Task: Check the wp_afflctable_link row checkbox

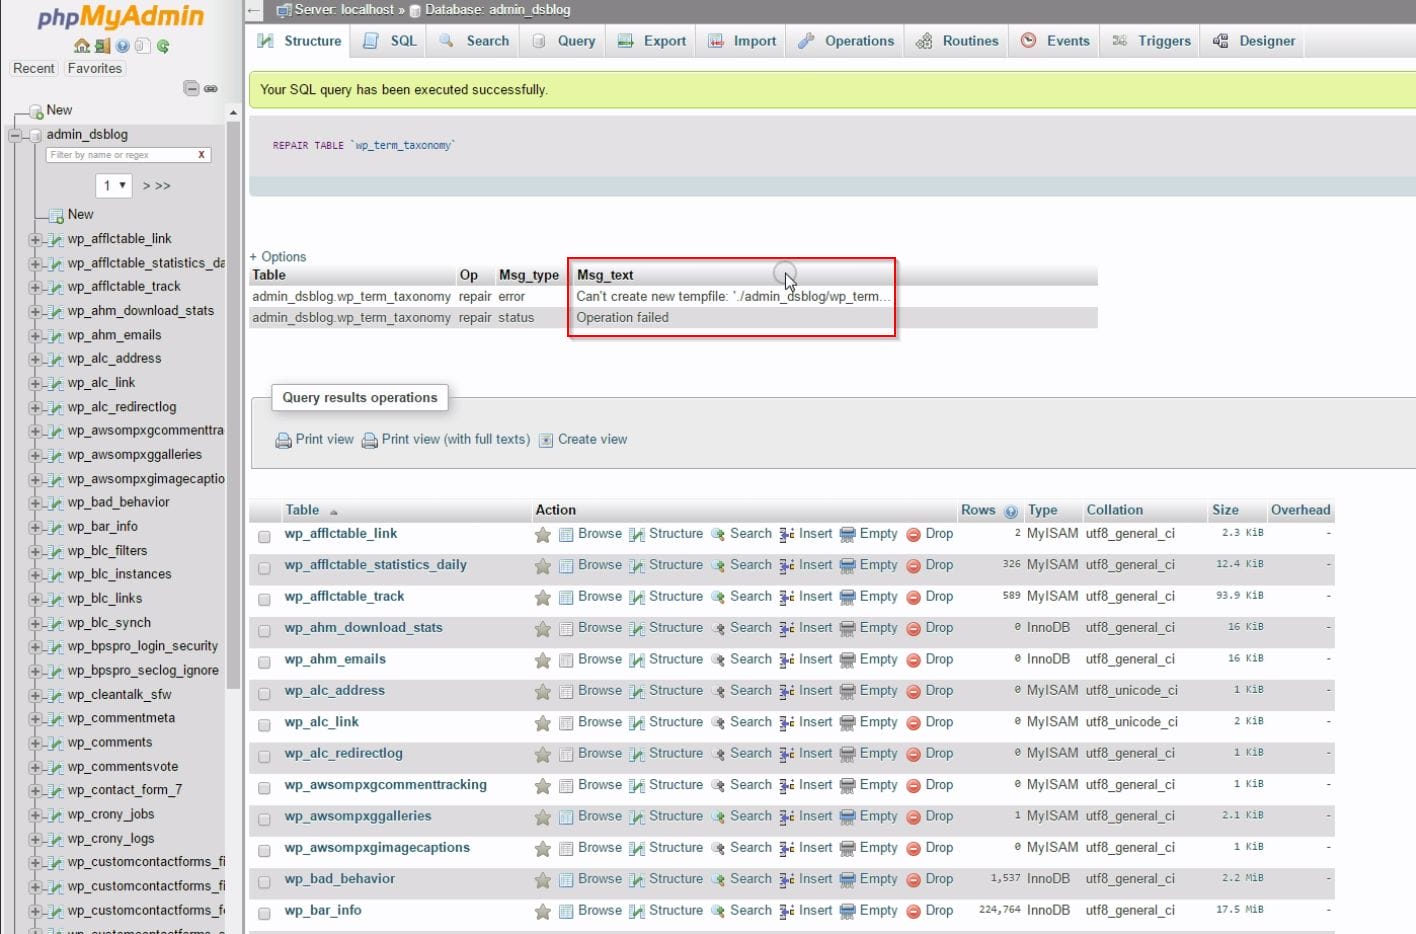Action: (264, 537)
